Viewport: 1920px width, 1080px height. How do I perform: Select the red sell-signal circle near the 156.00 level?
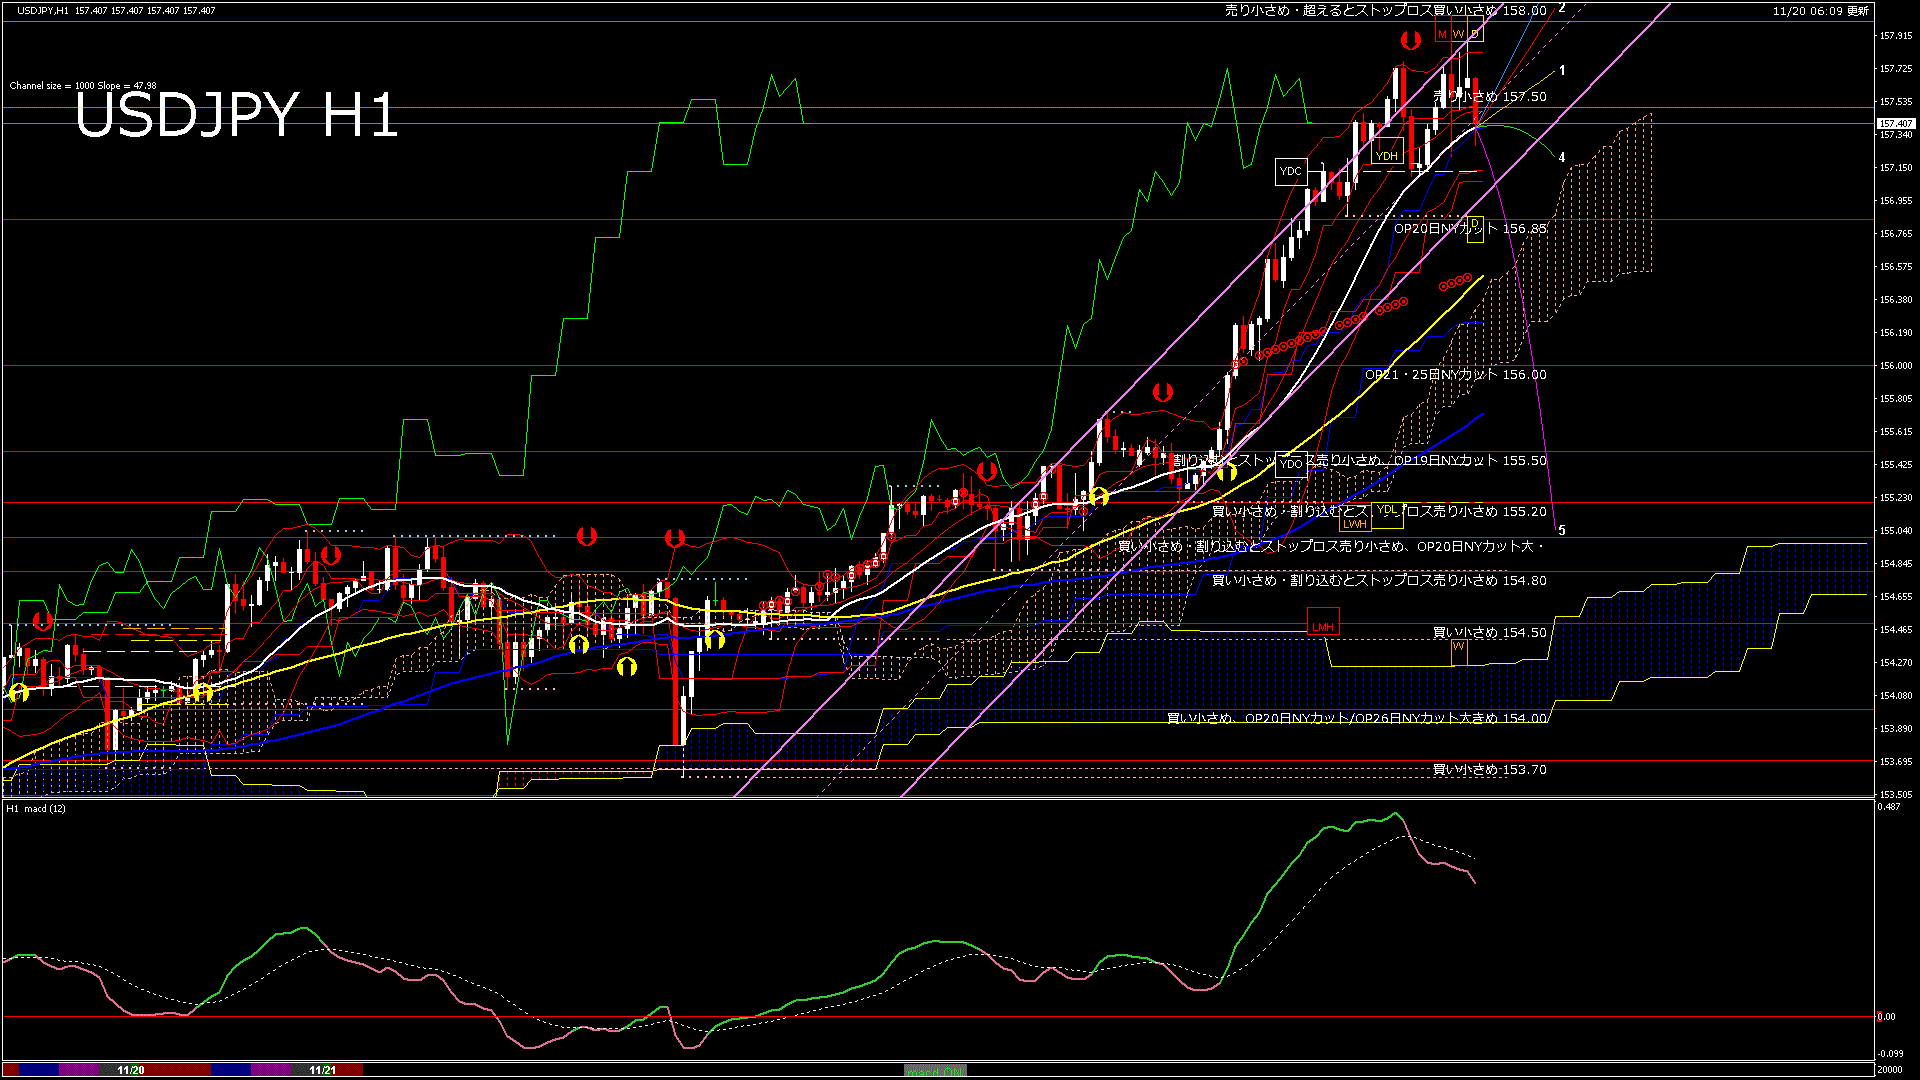[x=1161, y=393]
